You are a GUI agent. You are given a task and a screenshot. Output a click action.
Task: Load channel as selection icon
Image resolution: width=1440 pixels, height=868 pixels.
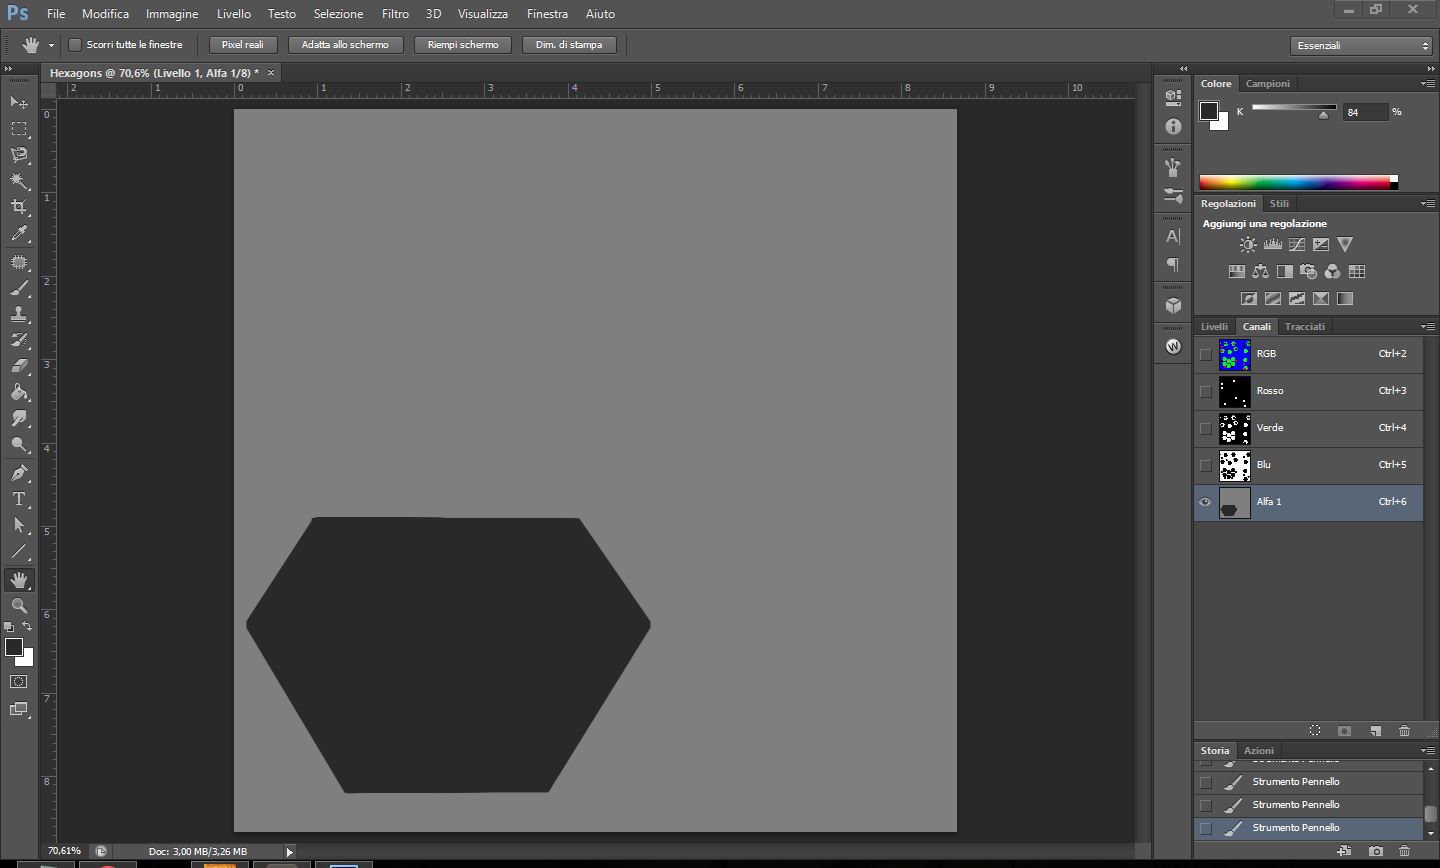(1315, 731)
